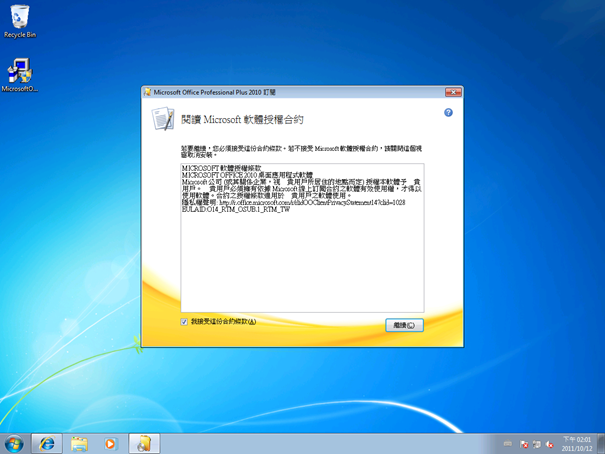Open the Windows Start menu orb
This screenshot has height=454, width=605.
click(x=14, y=444)
